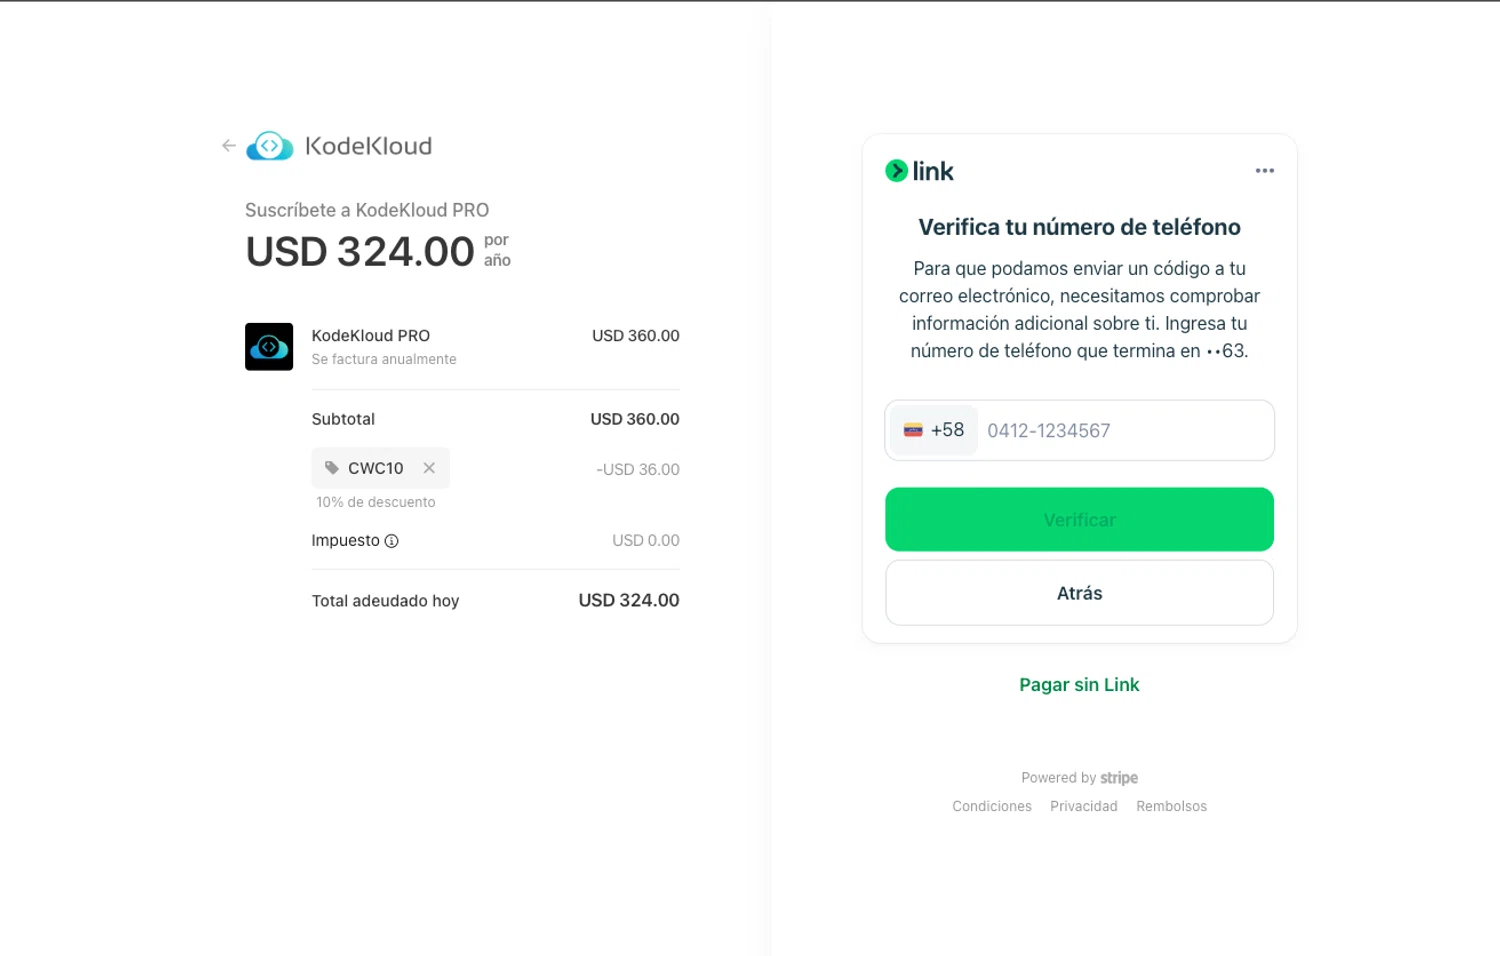Screen dimensions: 1500x956
Task: Click the green Link logo icon
Action: click(896, 171)
